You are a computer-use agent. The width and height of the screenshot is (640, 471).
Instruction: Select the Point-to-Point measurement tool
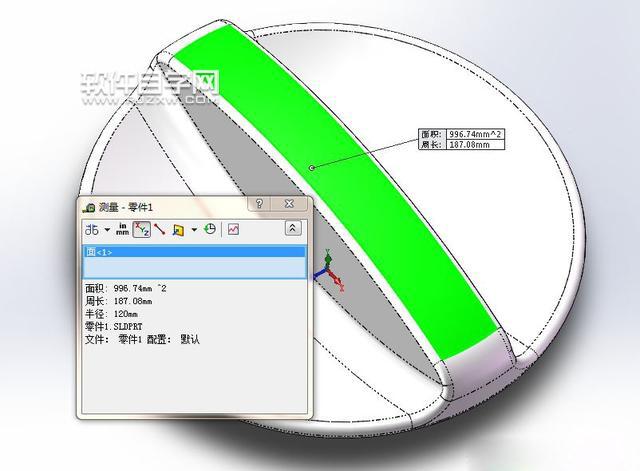pyautogui.click(x=160, y=229)
